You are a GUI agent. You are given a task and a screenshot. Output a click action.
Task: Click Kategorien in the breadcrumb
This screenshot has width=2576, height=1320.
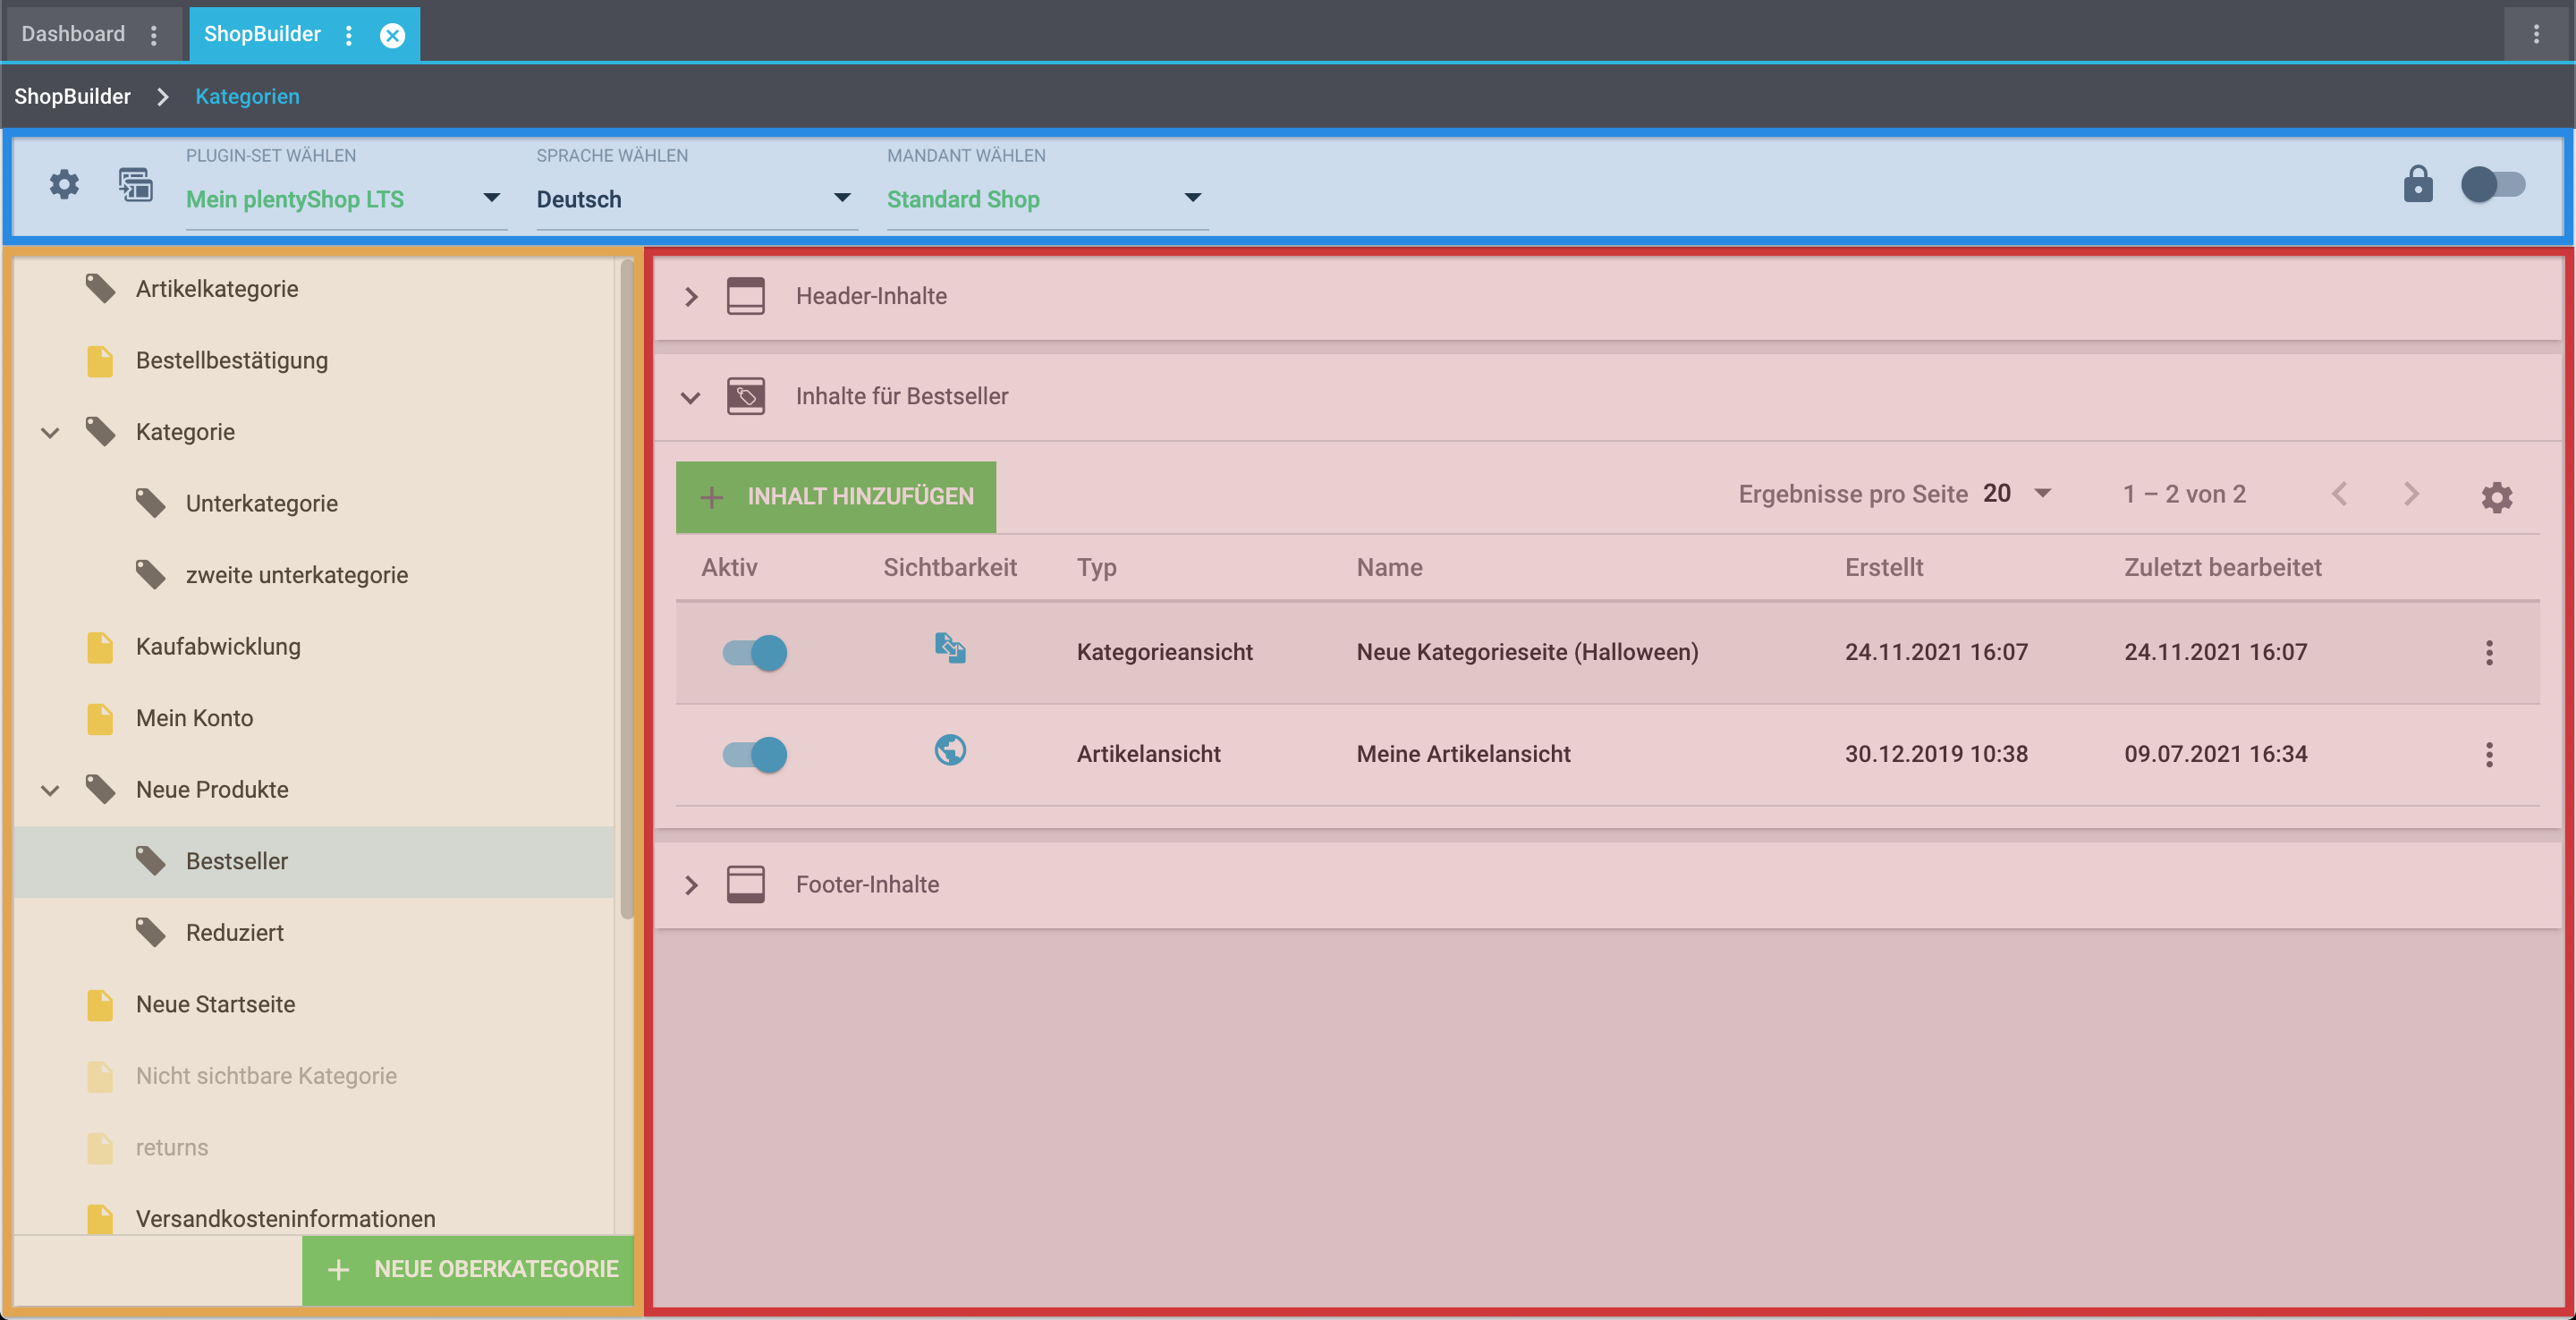[247, 96]
